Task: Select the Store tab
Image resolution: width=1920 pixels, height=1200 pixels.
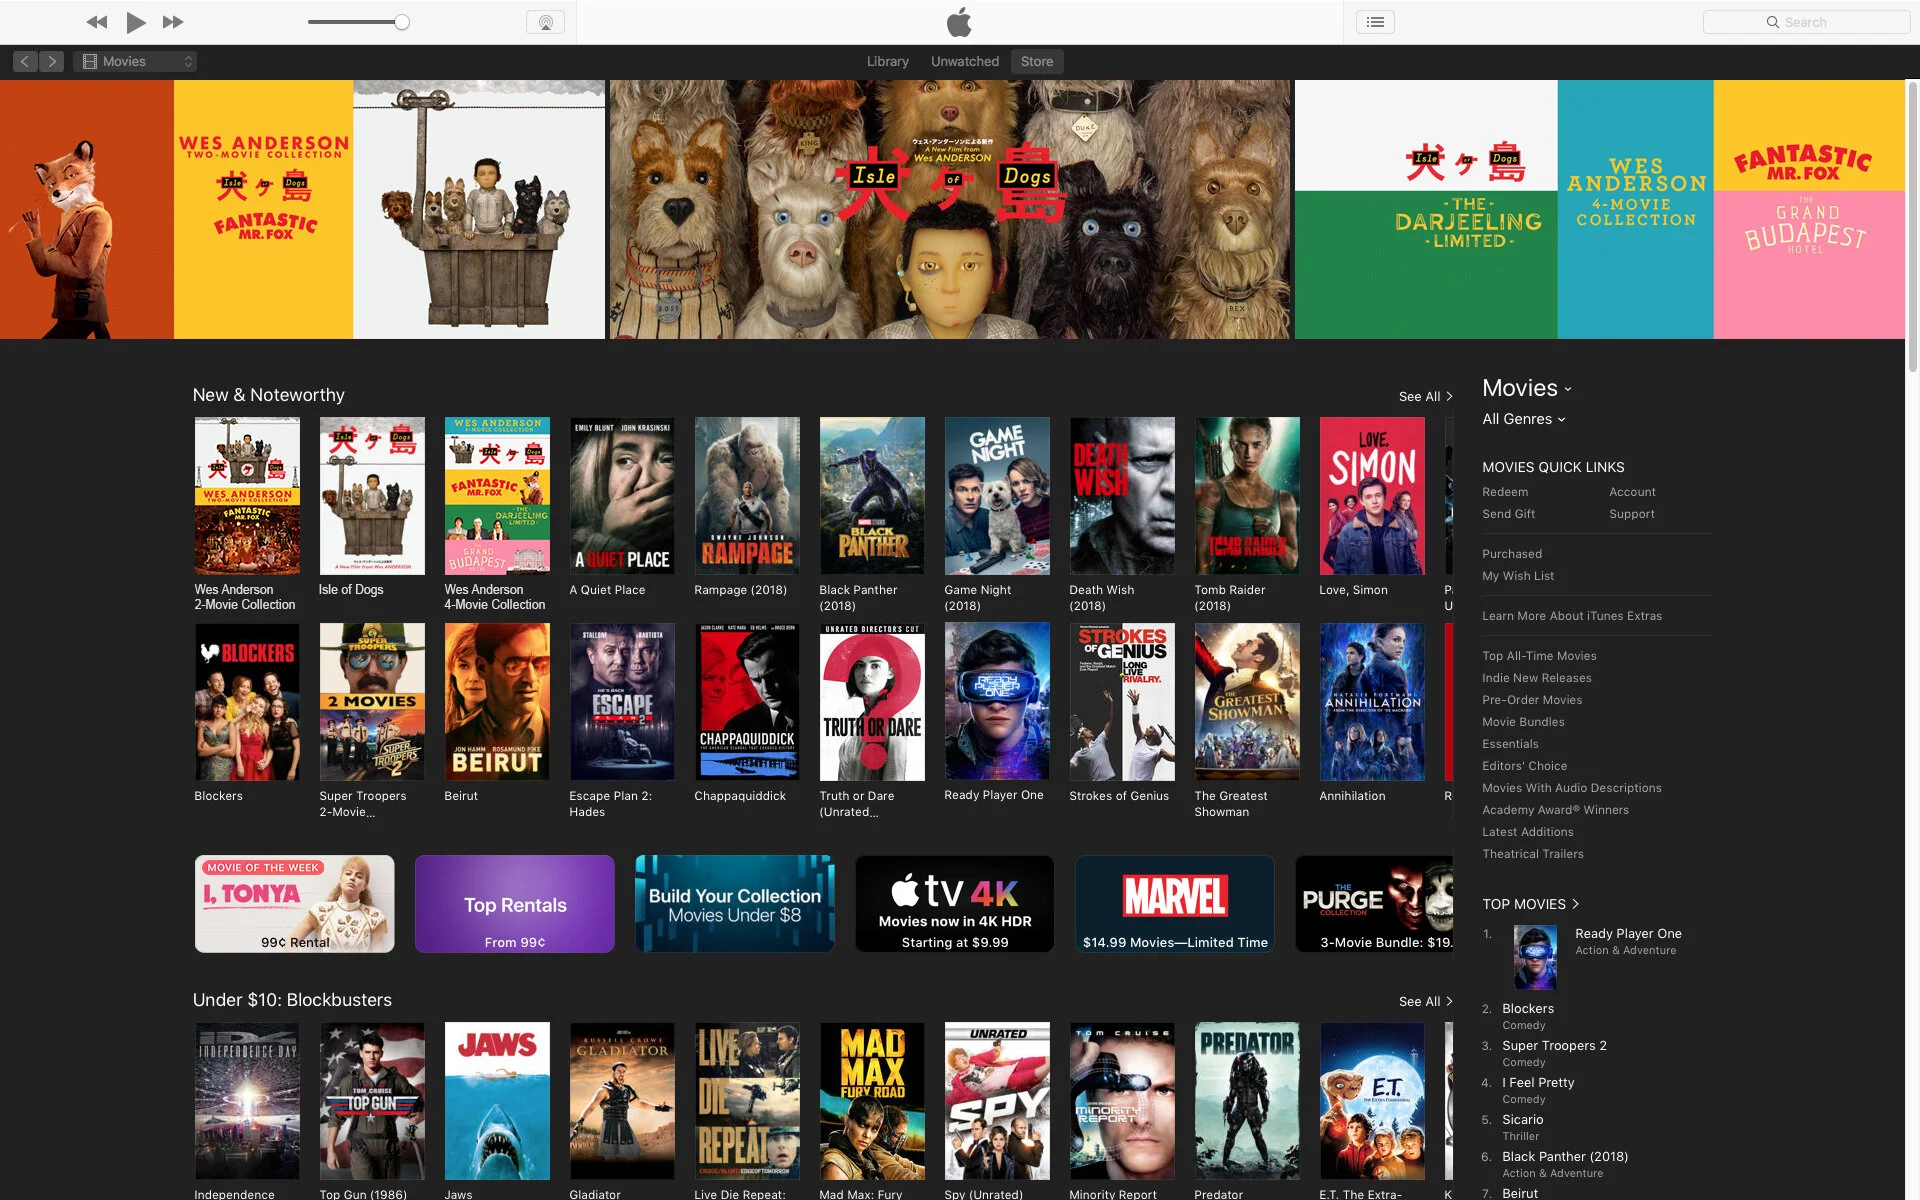Action: click(x=1036, y=61)
